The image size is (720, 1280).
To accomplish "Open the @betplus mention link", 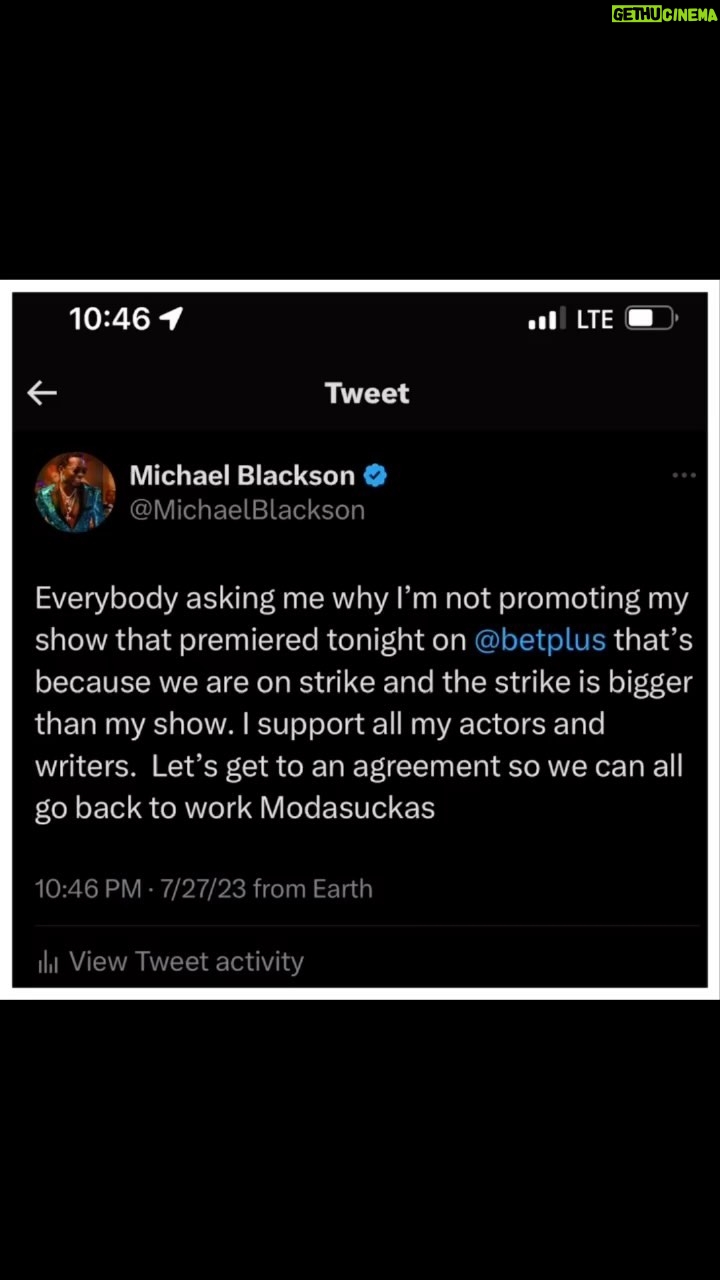I will 540,640.
